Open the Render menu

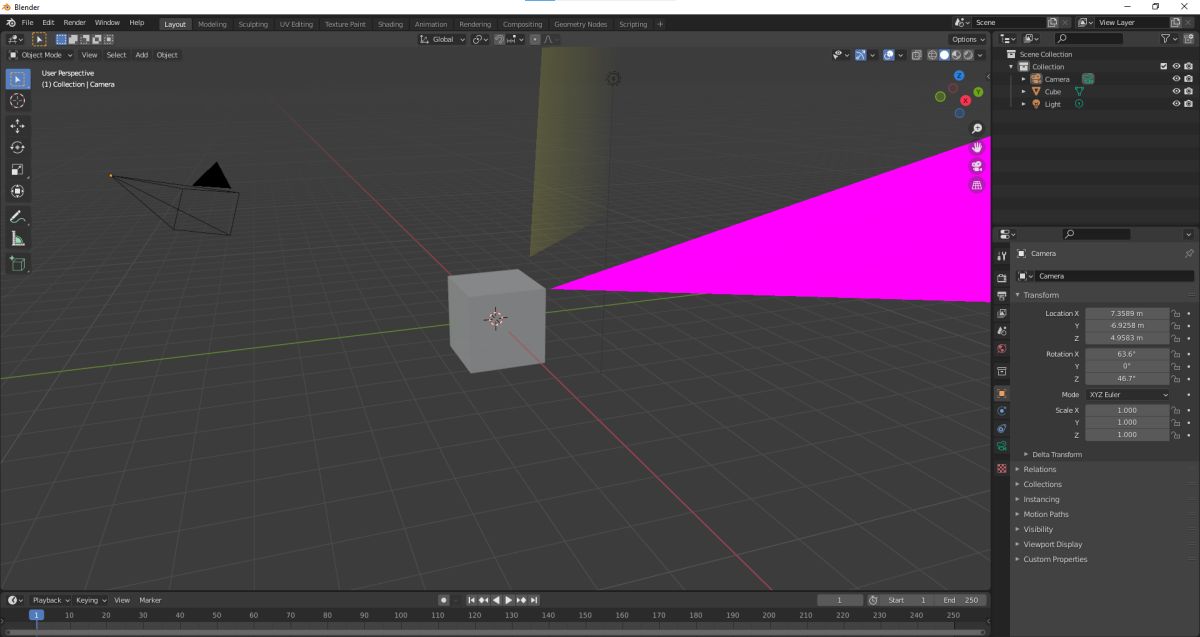coord(75,22)
